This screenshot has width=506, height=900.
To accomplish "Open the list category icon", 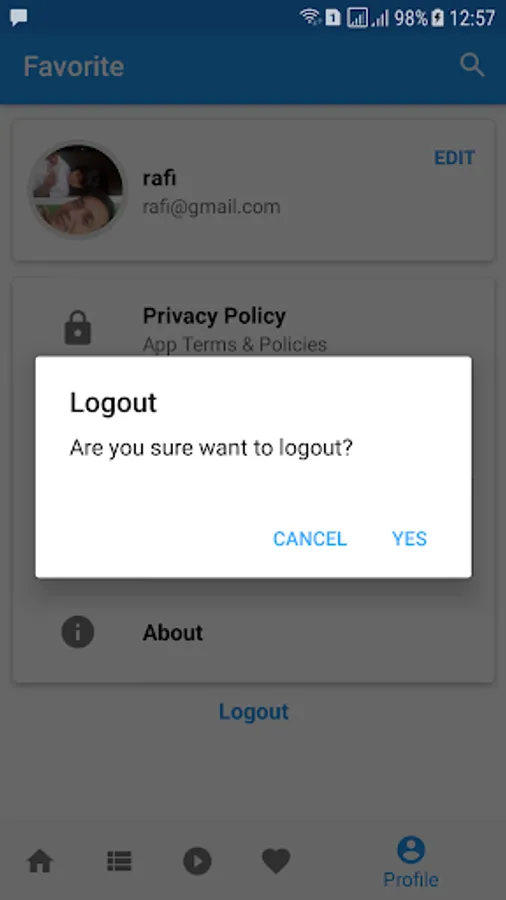I will click(119, 861).
